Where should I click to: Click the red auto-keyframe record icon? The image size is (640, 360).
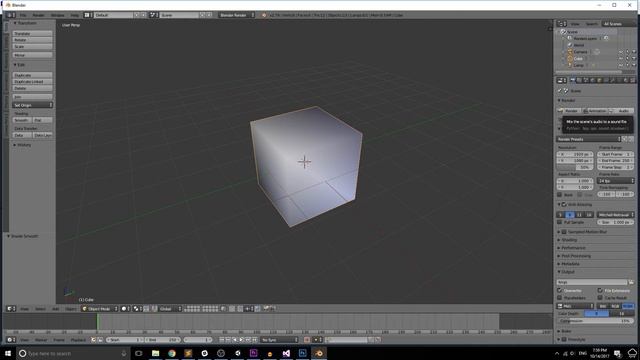click(x=307, y=340)
